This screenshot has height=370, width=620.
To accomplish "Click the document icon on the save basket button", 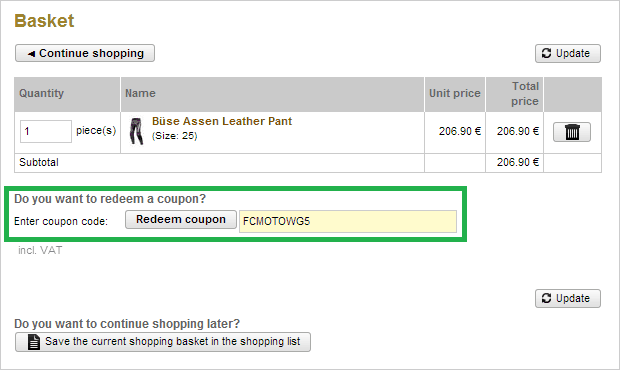I will [34, 342].
